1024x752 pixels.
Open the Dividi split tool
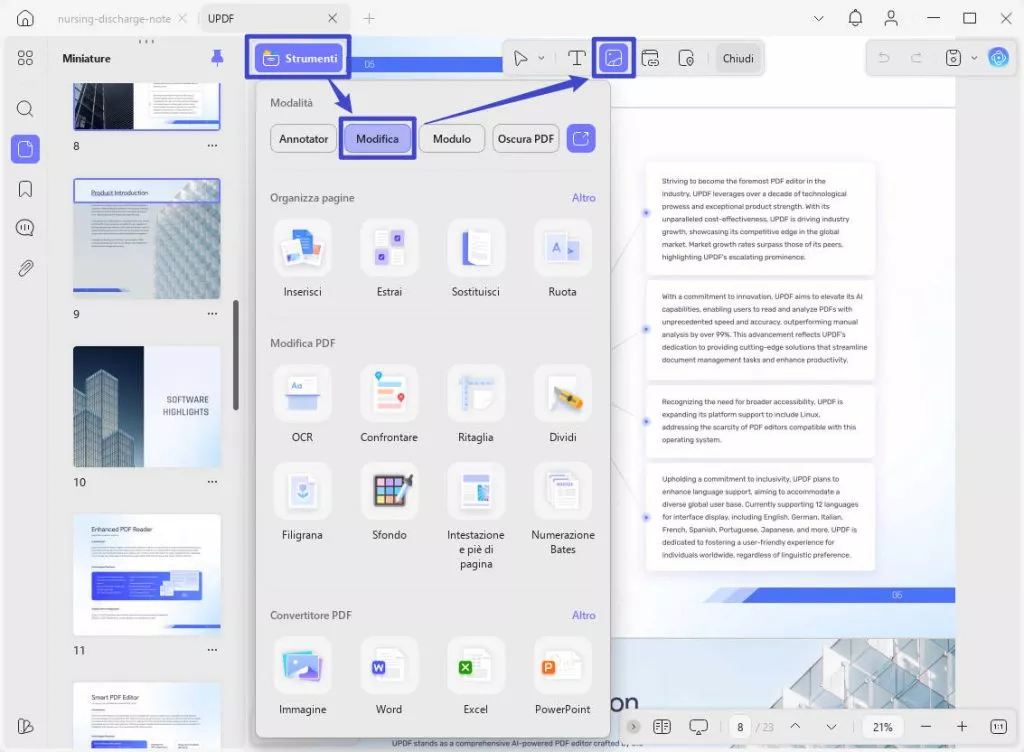(562, 394)
